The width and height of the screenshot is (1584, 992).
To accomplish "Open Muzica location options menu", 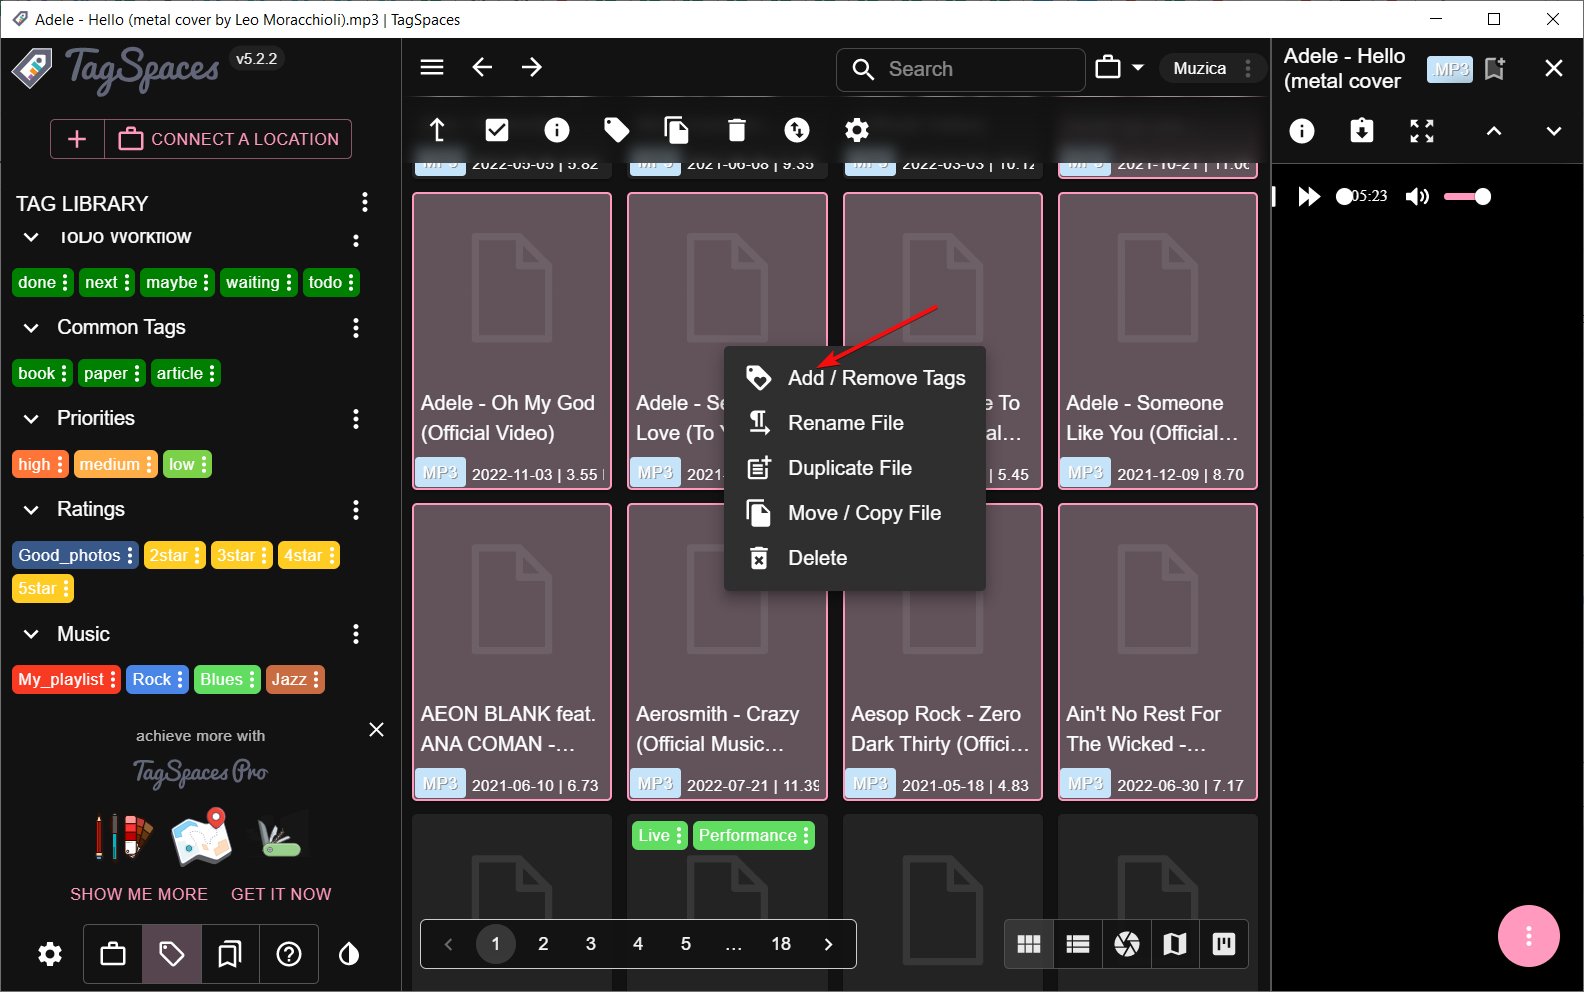I will pos(1248,68).
